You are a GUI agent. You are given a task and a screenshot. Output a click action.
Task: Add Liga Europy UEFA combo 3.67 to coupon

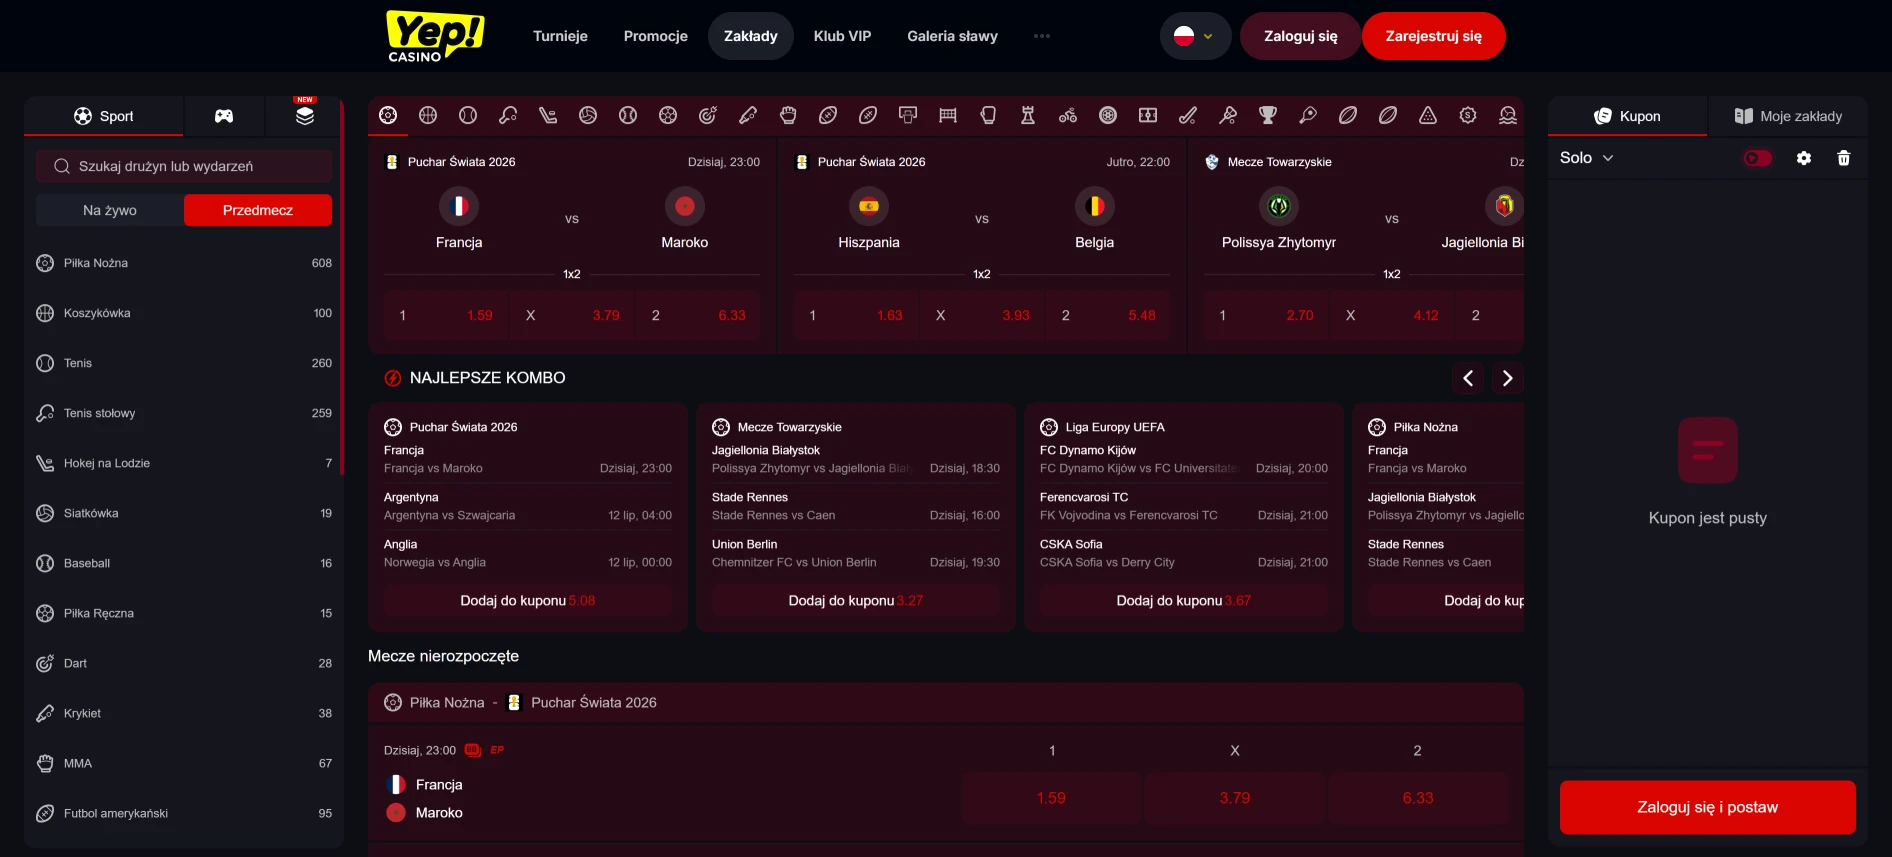click(x=1184, y=601)
